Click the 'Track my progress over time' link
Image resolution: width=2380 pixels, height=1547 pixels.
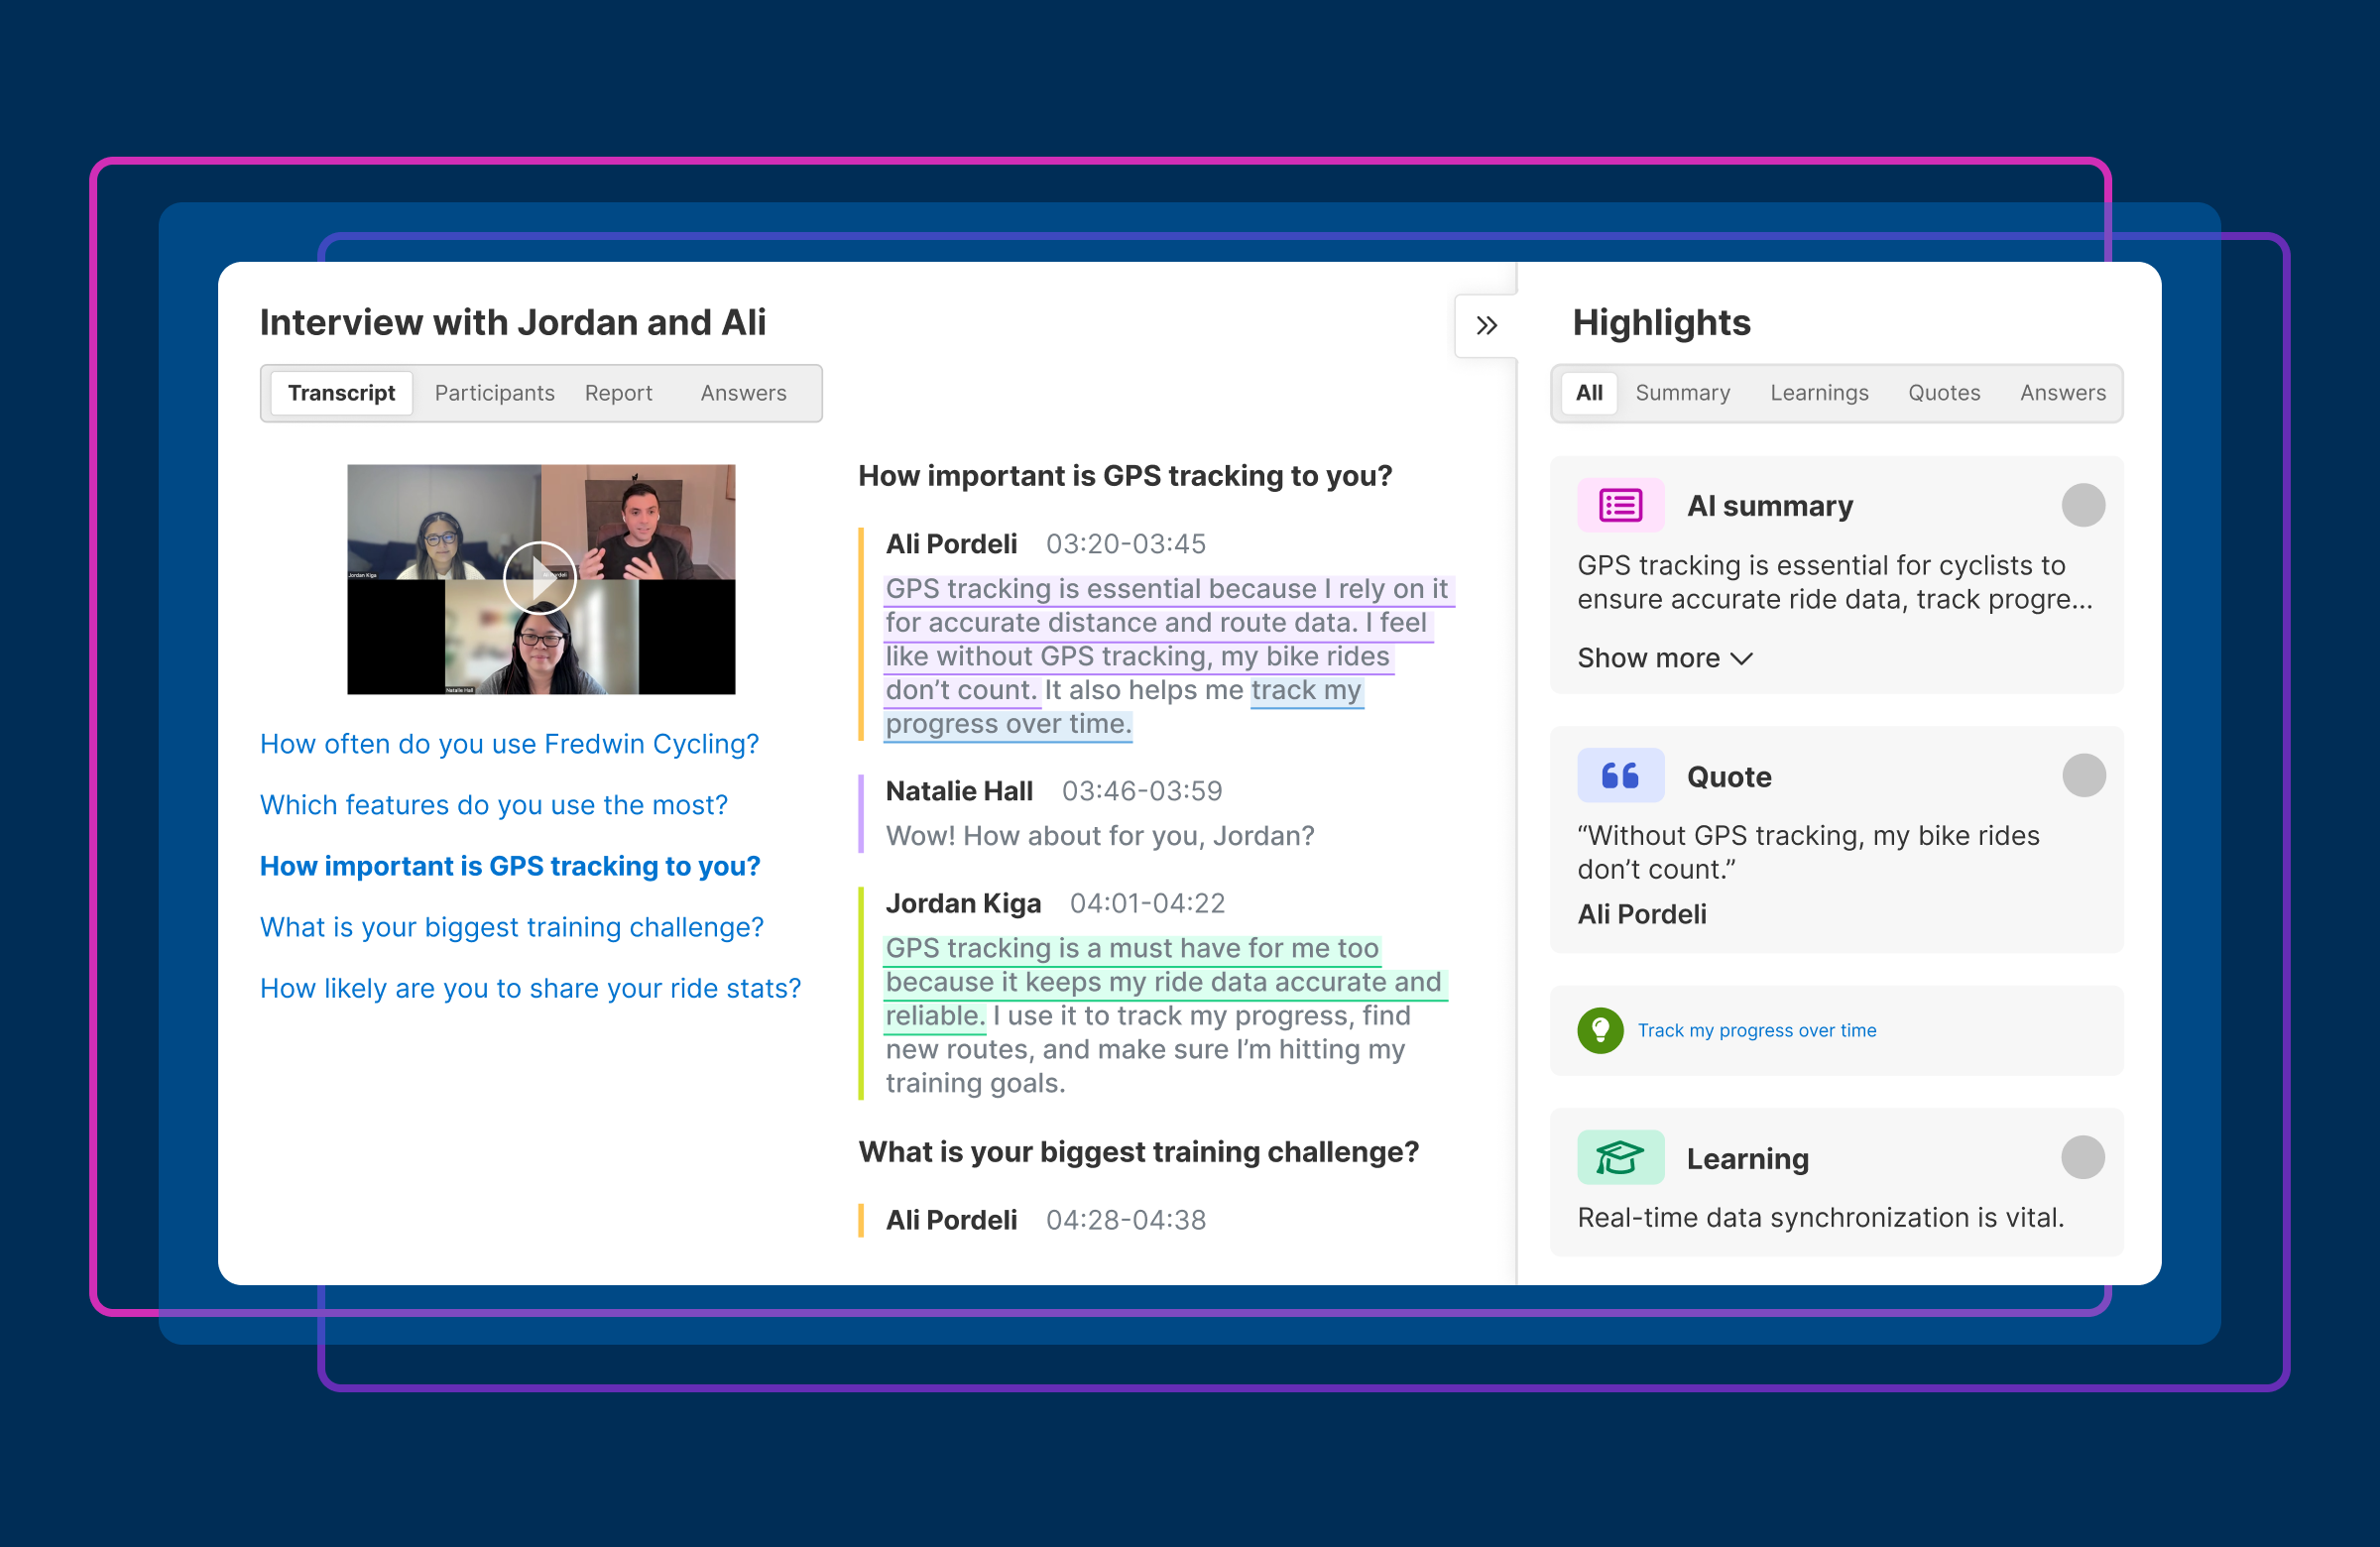(1756, 1031)
